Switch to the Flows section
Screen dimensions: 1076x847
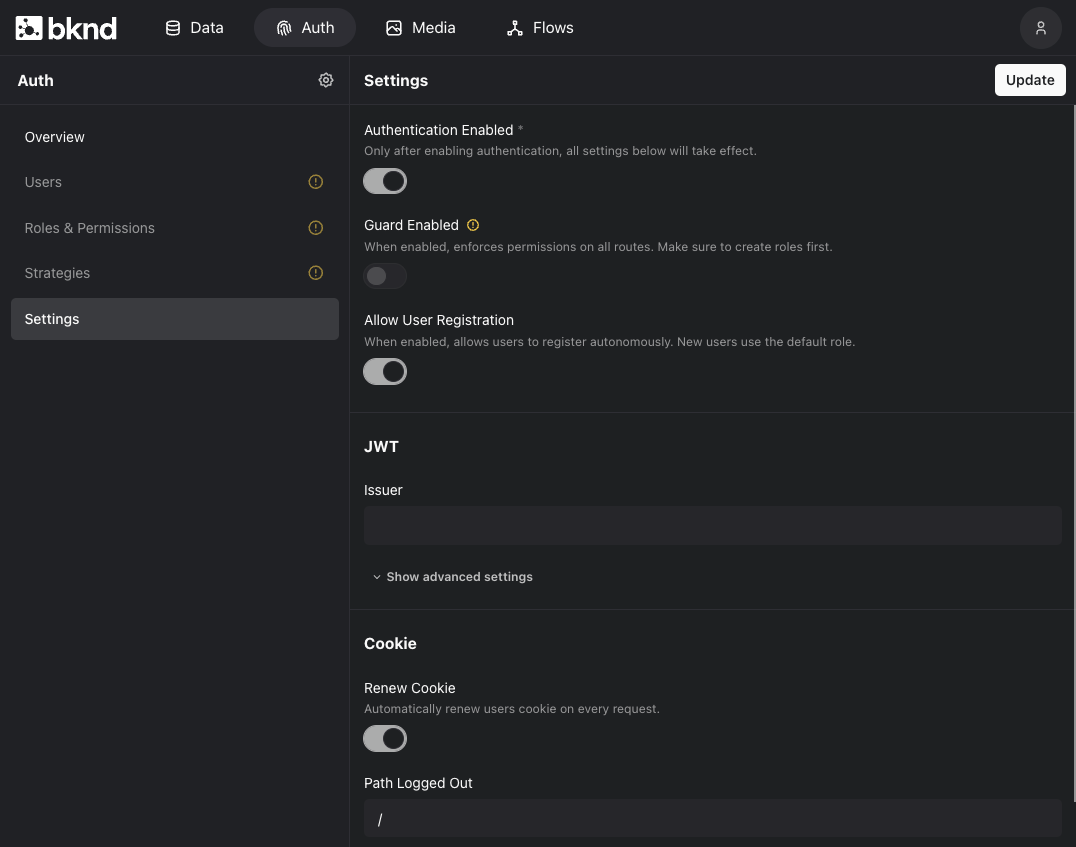pyautogui.click(x=540, y=28)
